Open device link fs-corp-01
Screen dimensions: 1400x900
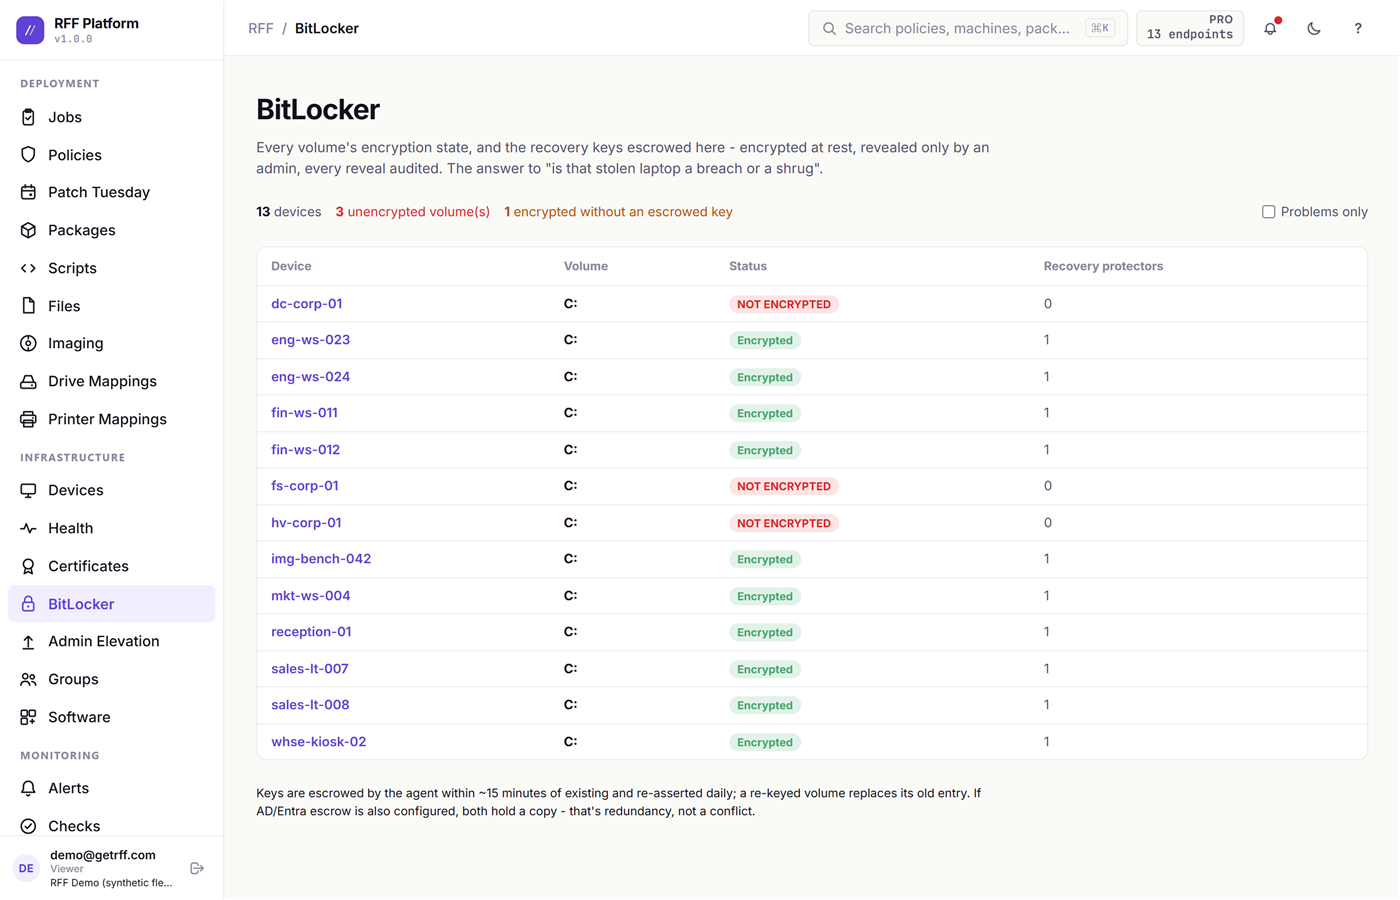[305, 486]
